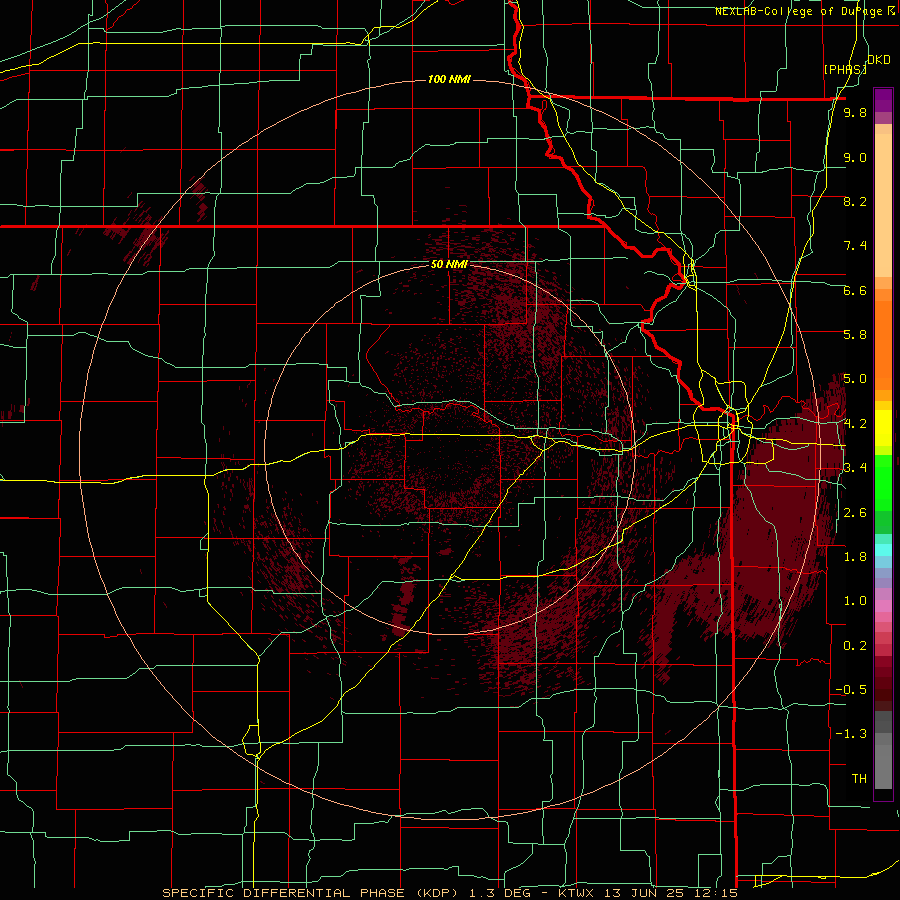Click the -0.5 value on the color scale
The image size is (900, 900).
pos(851,690)
